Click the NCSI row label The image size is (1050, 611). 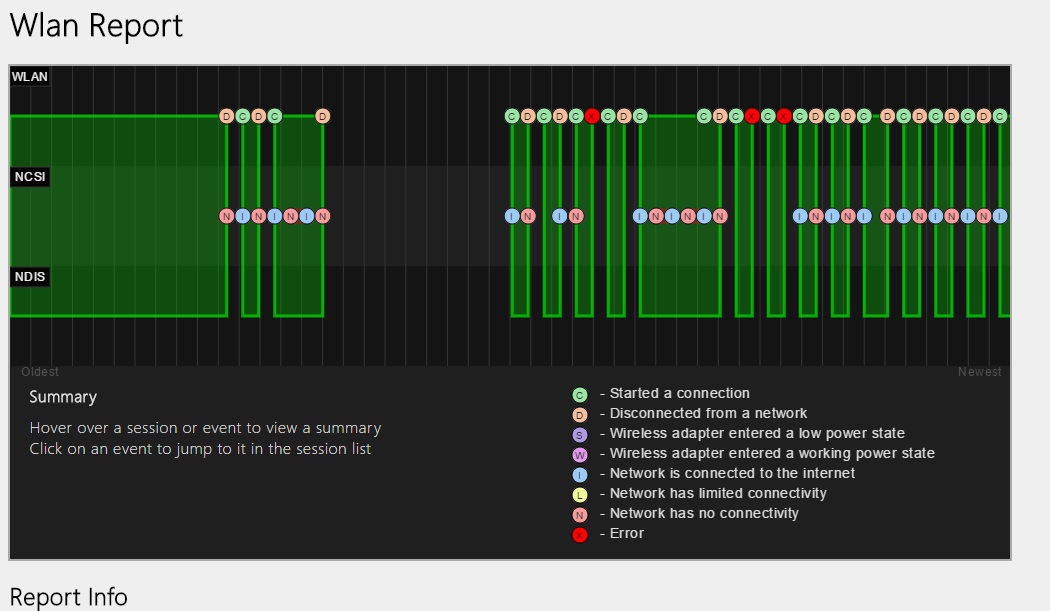[30, 177]
